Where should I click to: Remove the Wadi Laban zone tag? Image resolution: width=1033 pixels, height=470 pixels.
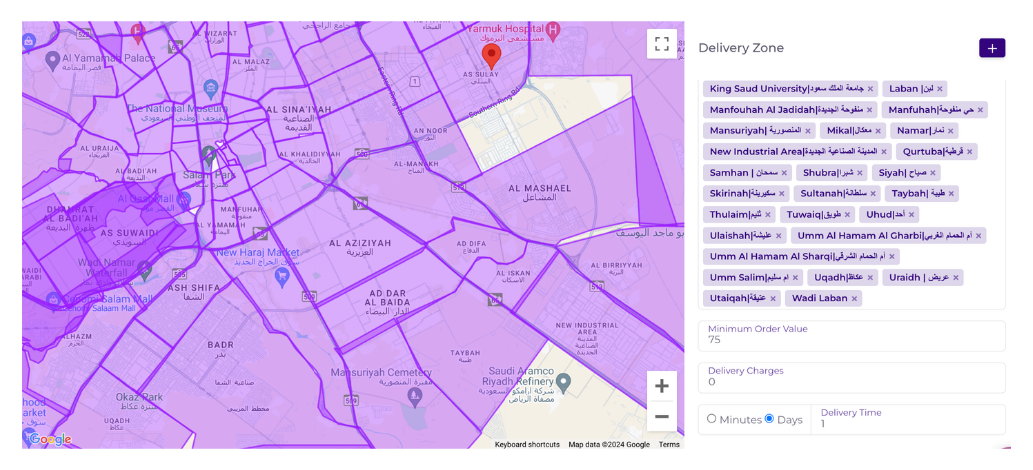click(854, 298)
